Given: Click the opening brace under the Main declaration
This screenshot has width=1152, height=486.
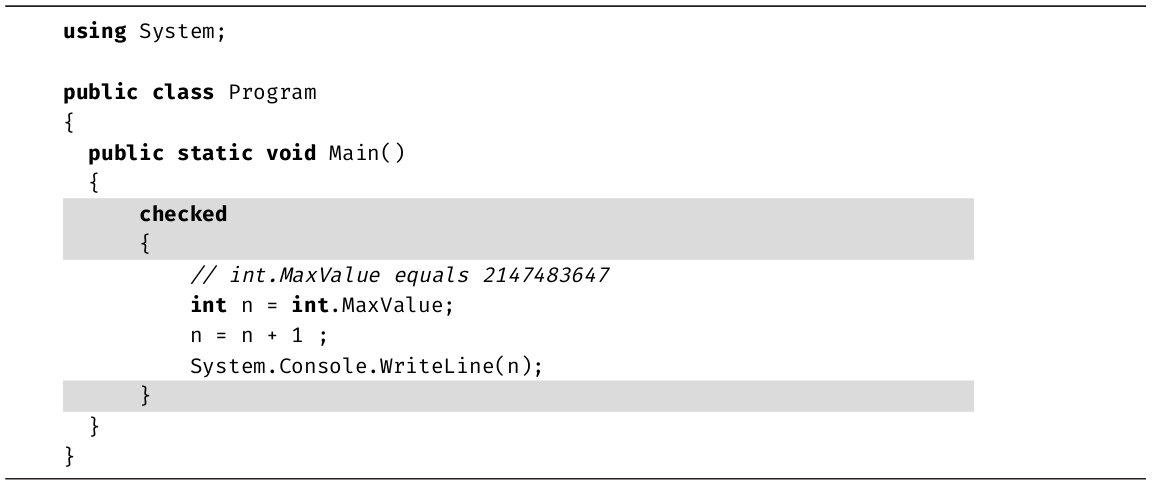Looking at the screenshot, I should (93, 184).
